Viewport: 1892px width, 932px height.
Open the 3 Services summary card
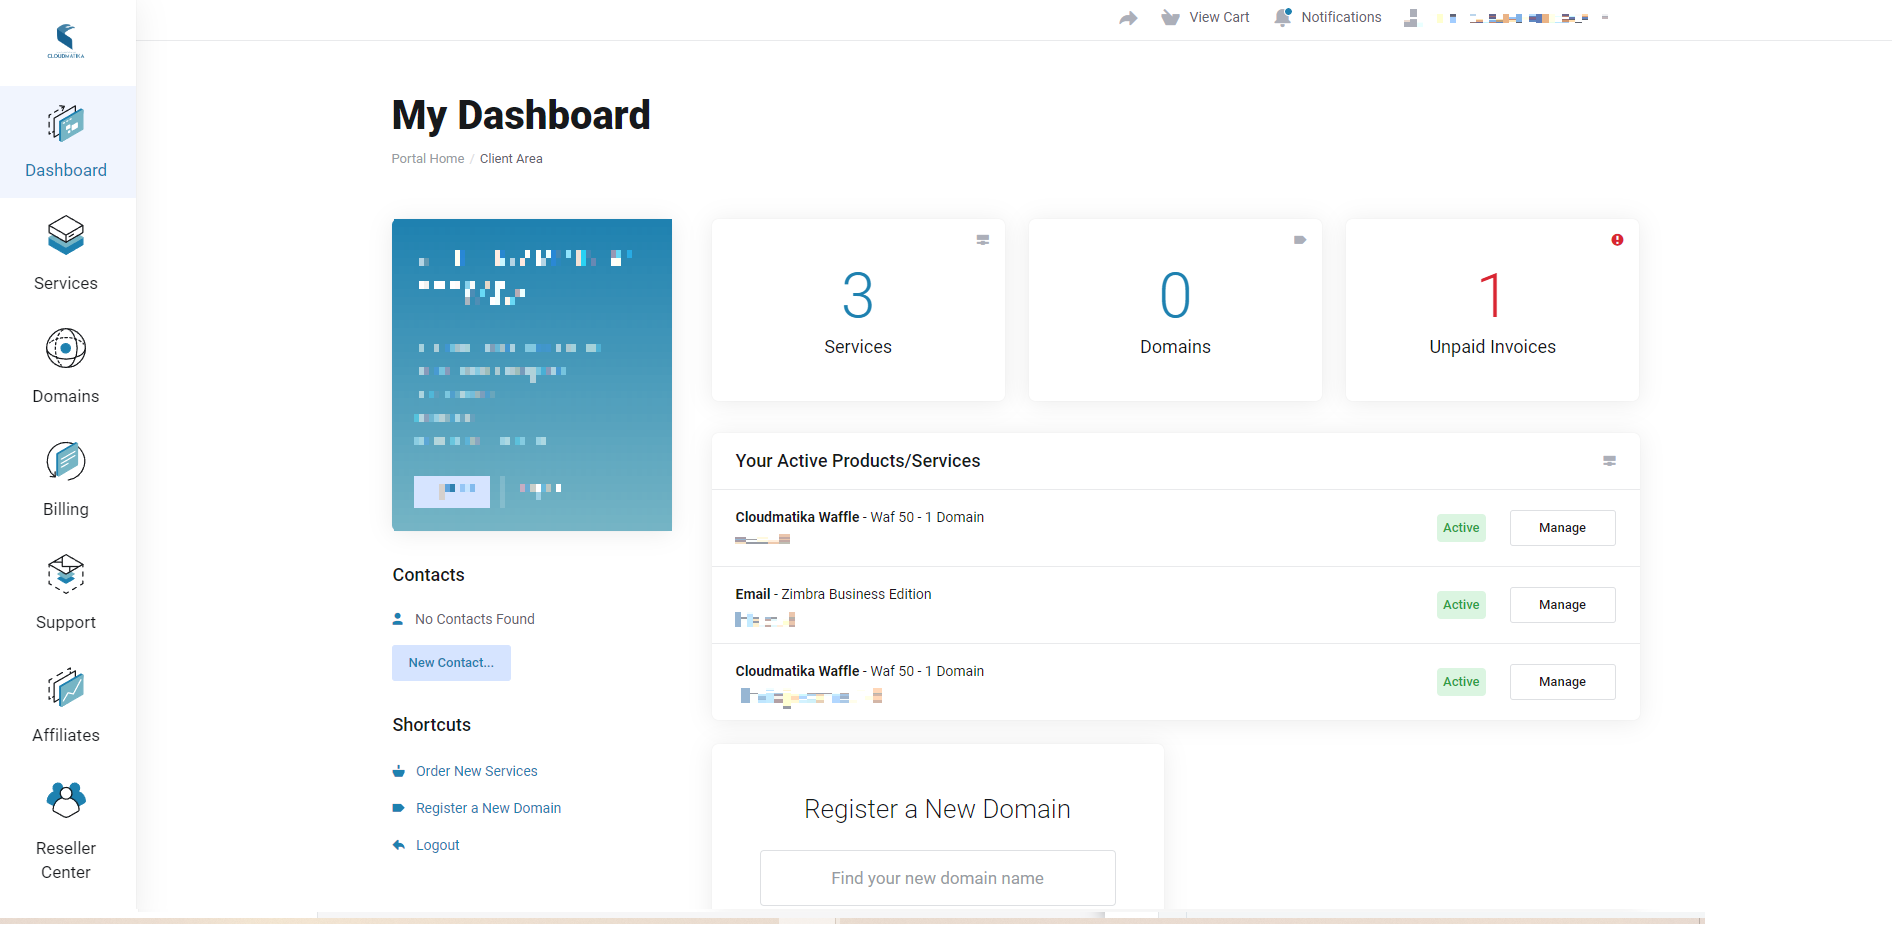858,310
